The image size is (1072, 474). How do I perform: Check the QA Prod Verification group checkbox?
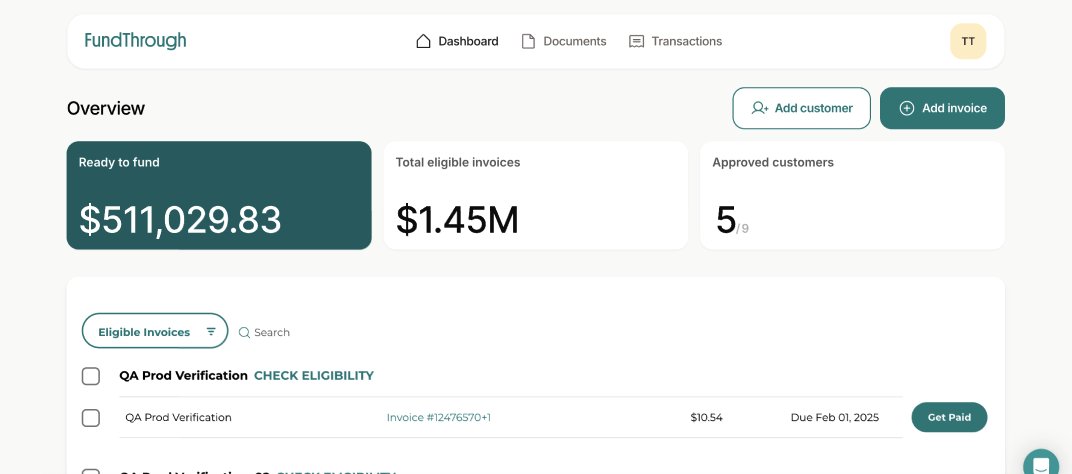click(91, 376)
